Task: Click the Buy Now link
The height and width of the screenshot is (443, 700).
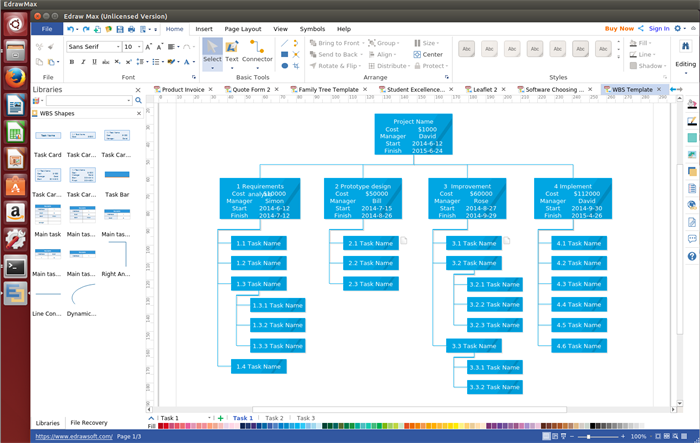Action: 619,29
